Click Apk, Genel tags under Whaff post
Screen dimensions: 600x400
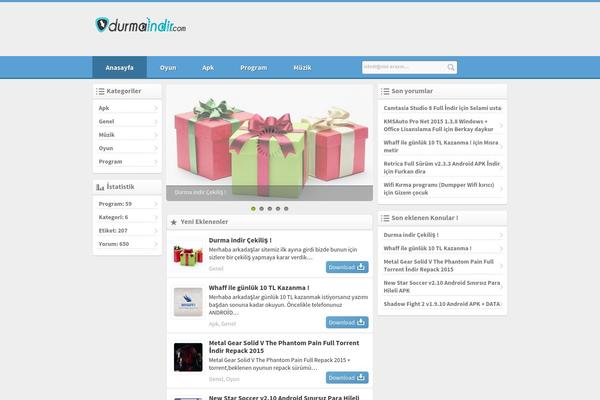pyautogui.click(x=222, y=324)
